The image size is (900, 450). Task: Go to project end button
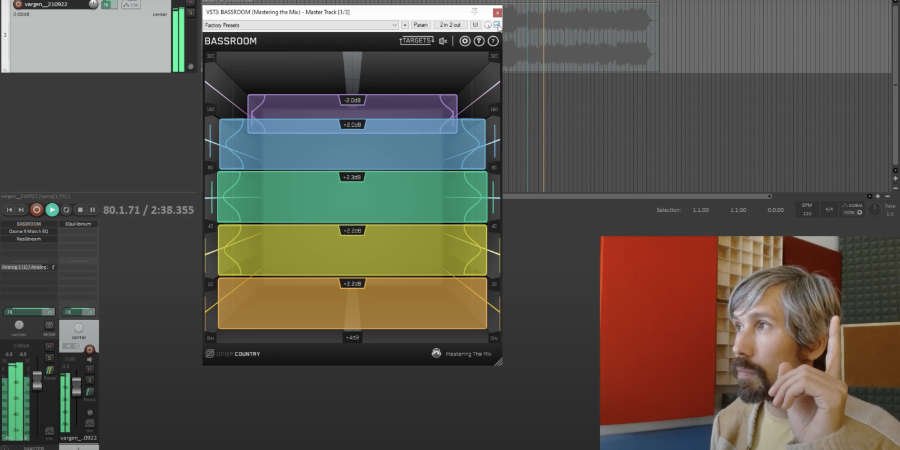[x=21, y=210]
